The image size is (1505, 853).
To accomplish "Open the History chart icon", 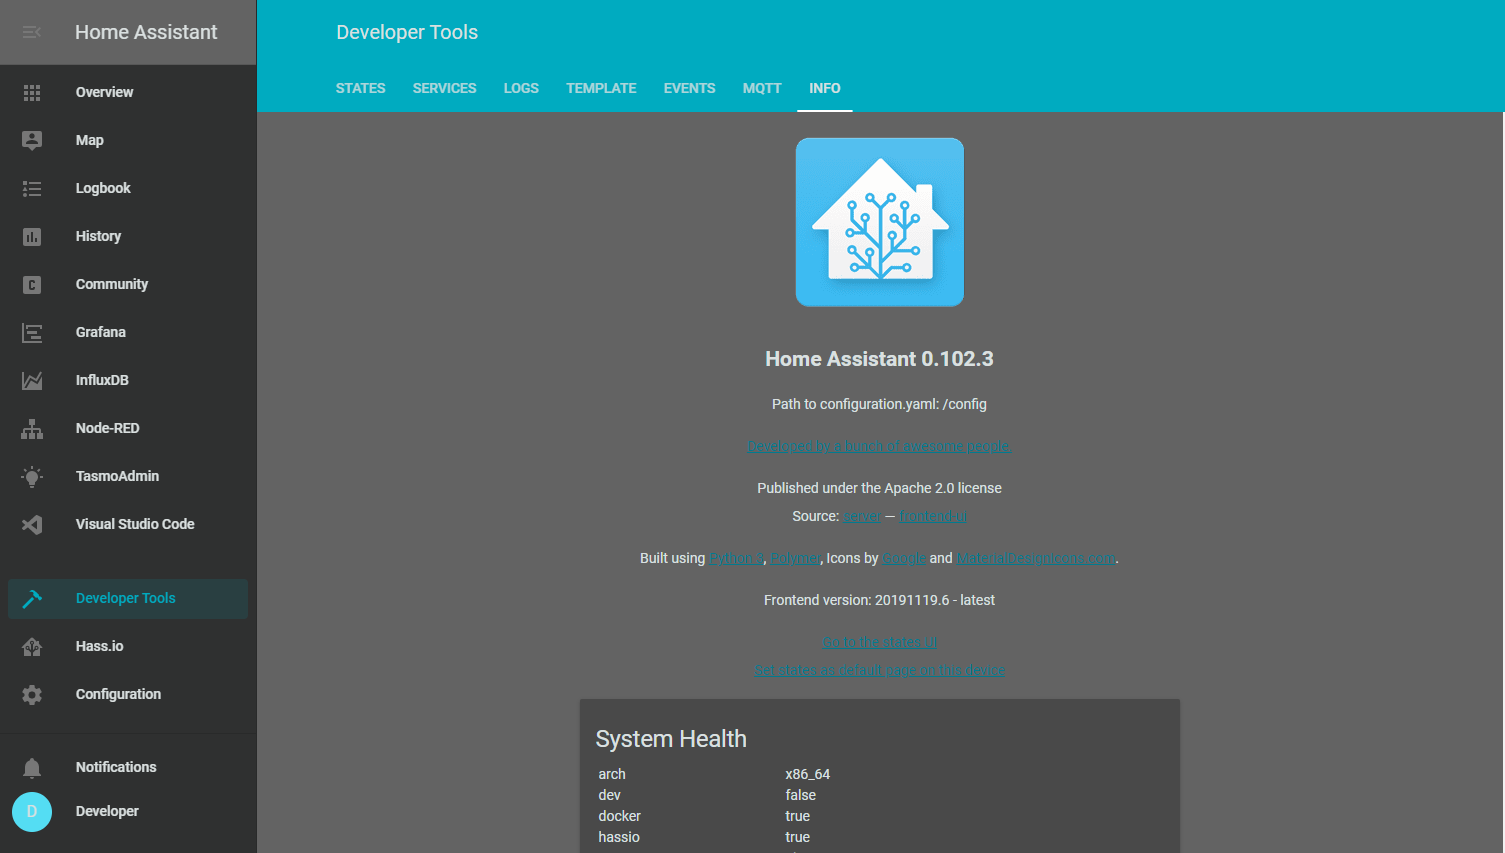I will pos(32,236).
